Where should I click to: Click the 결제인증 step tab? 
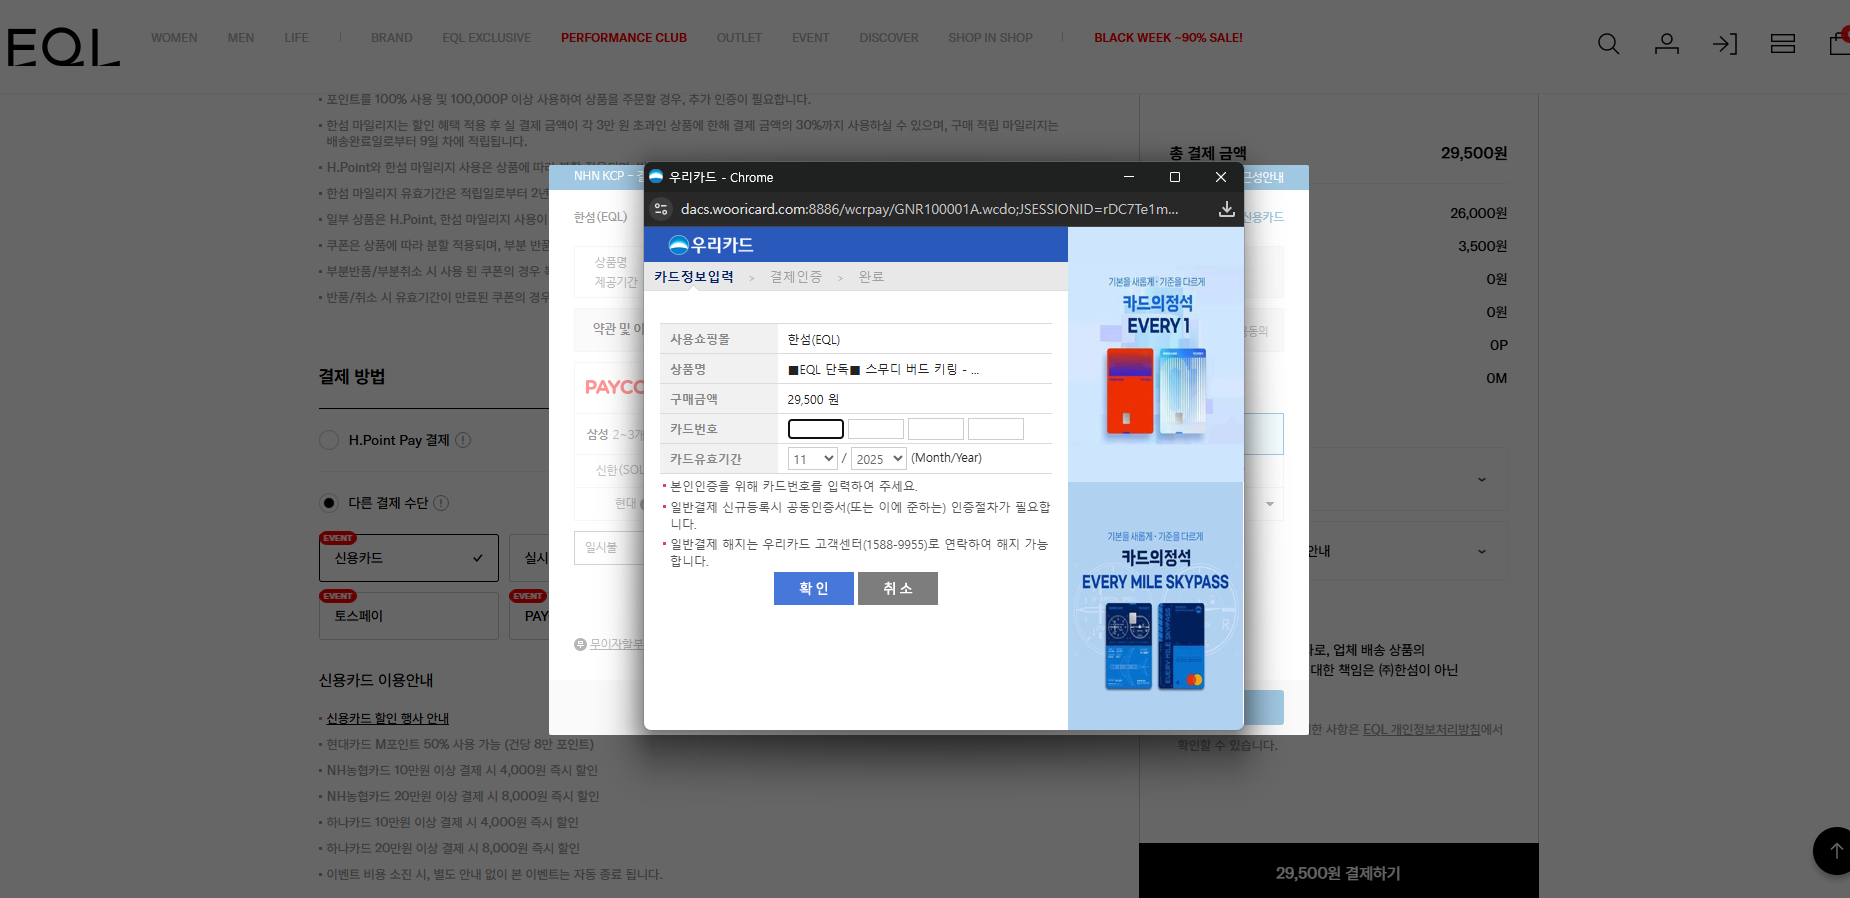(796, 277)
